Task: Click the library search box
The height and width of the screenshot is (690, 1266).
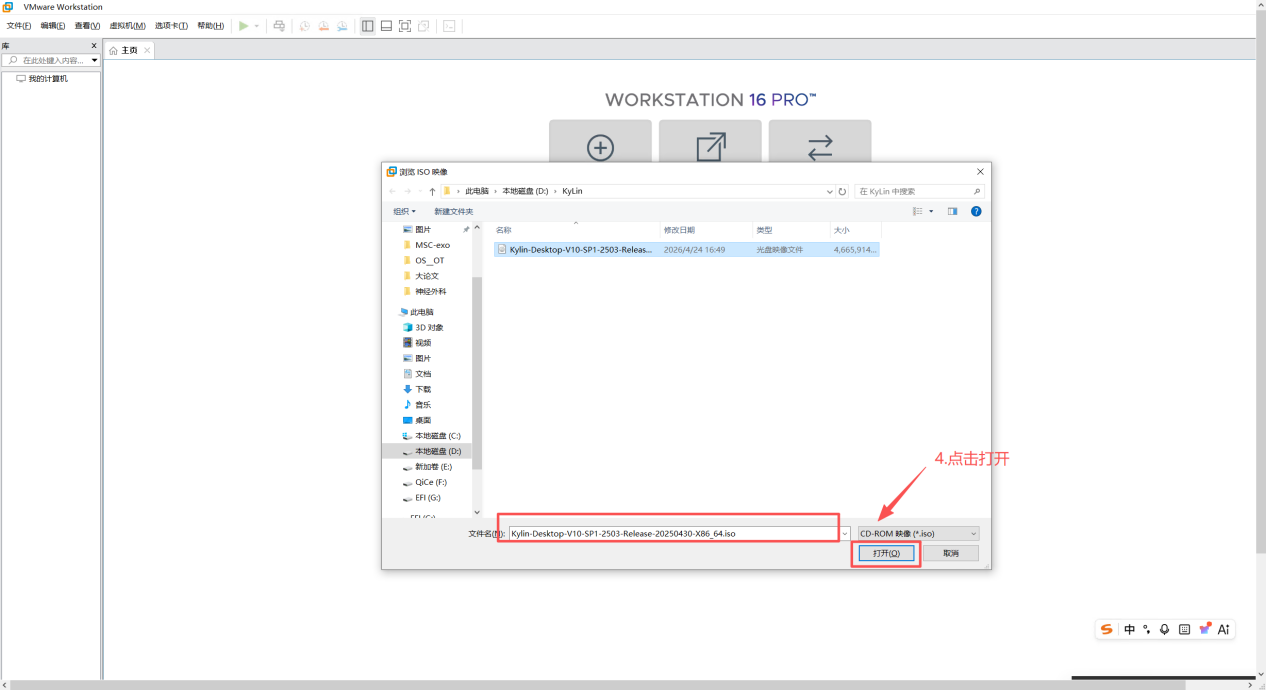Action: click(48, 60)
